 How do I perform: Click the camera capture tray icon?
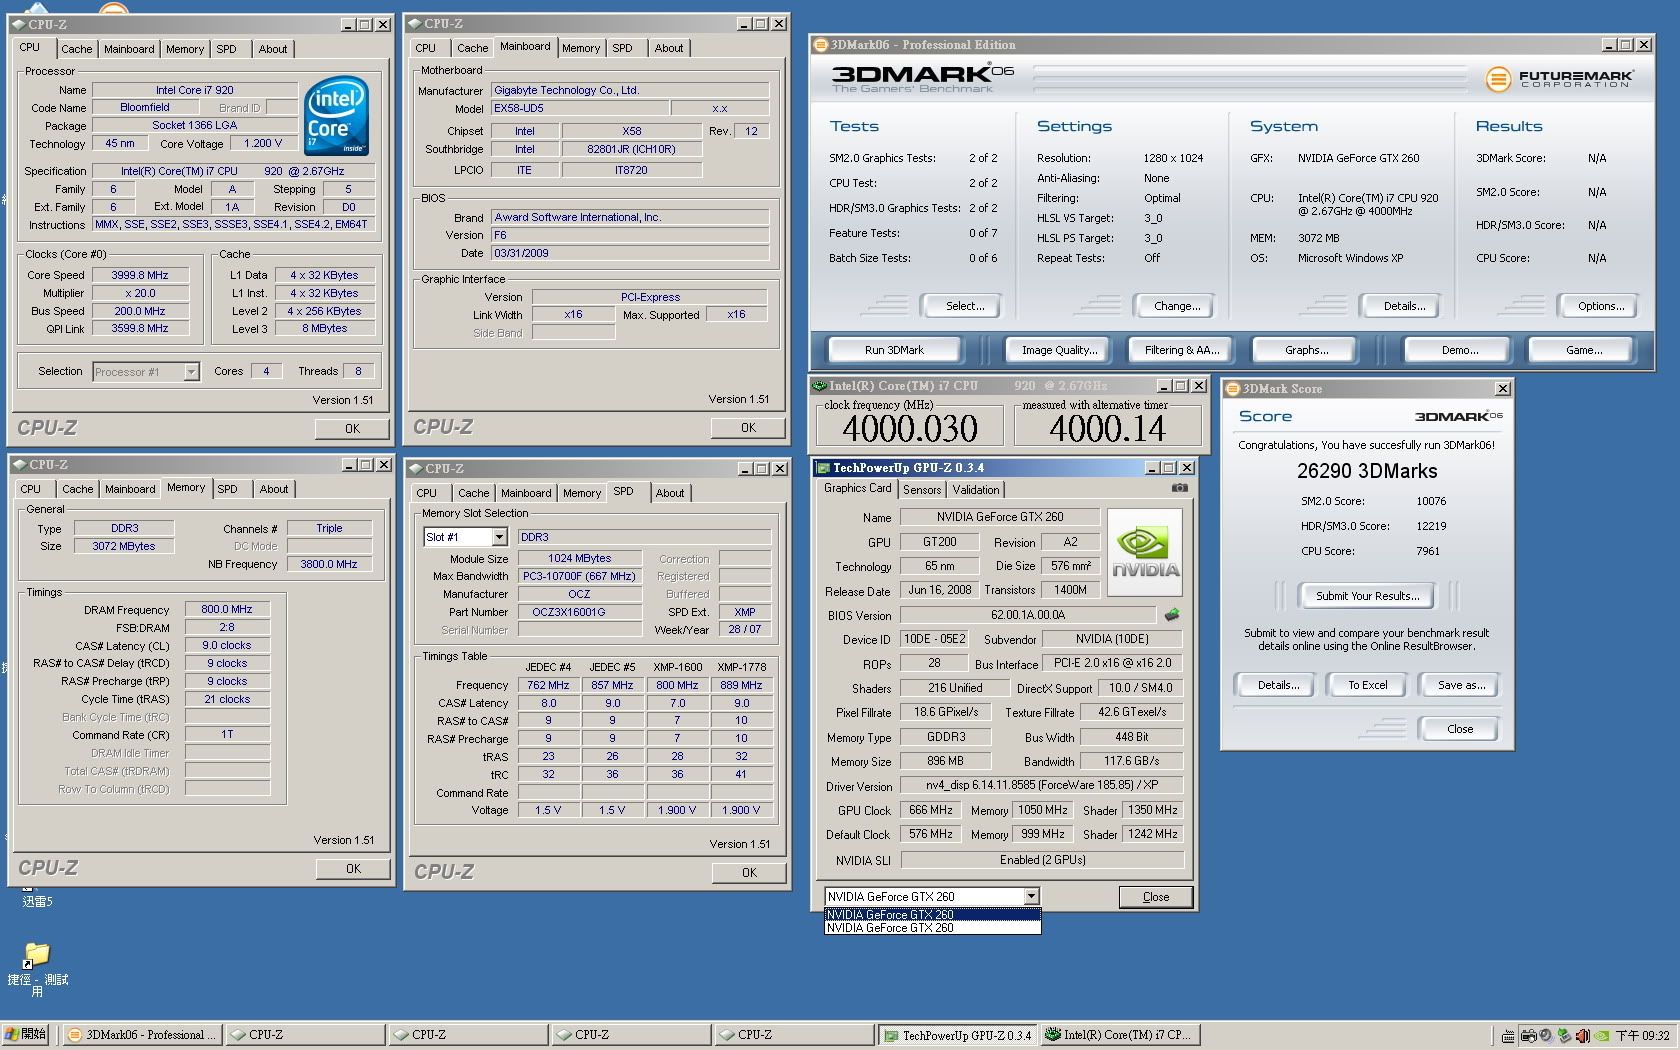coord(1528,1036)
